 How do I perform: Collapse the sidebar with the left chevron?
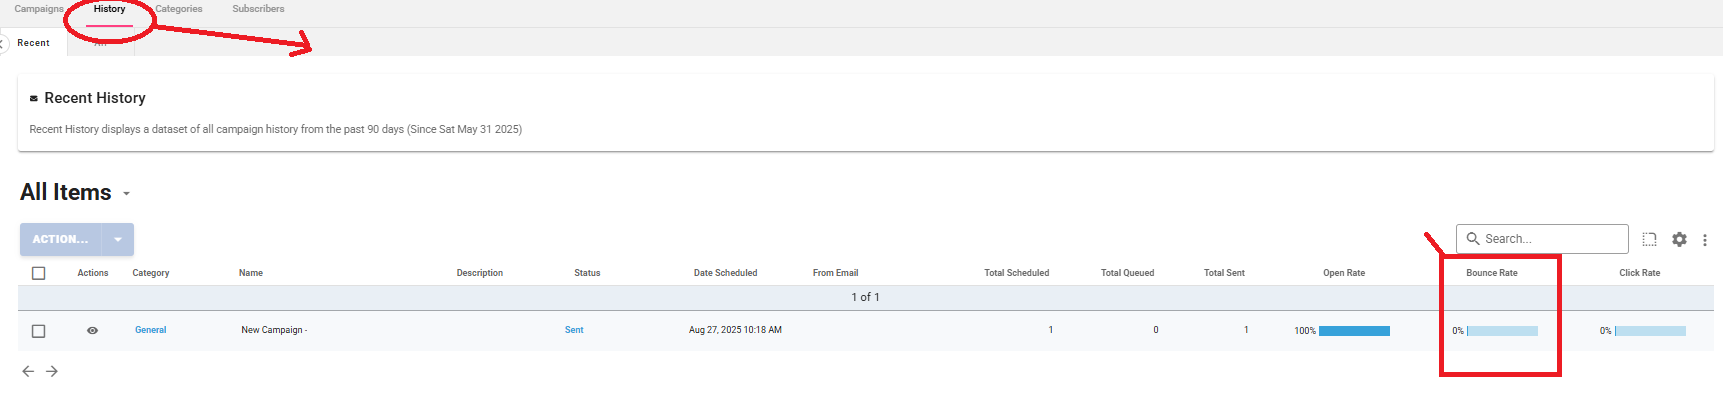3,43
